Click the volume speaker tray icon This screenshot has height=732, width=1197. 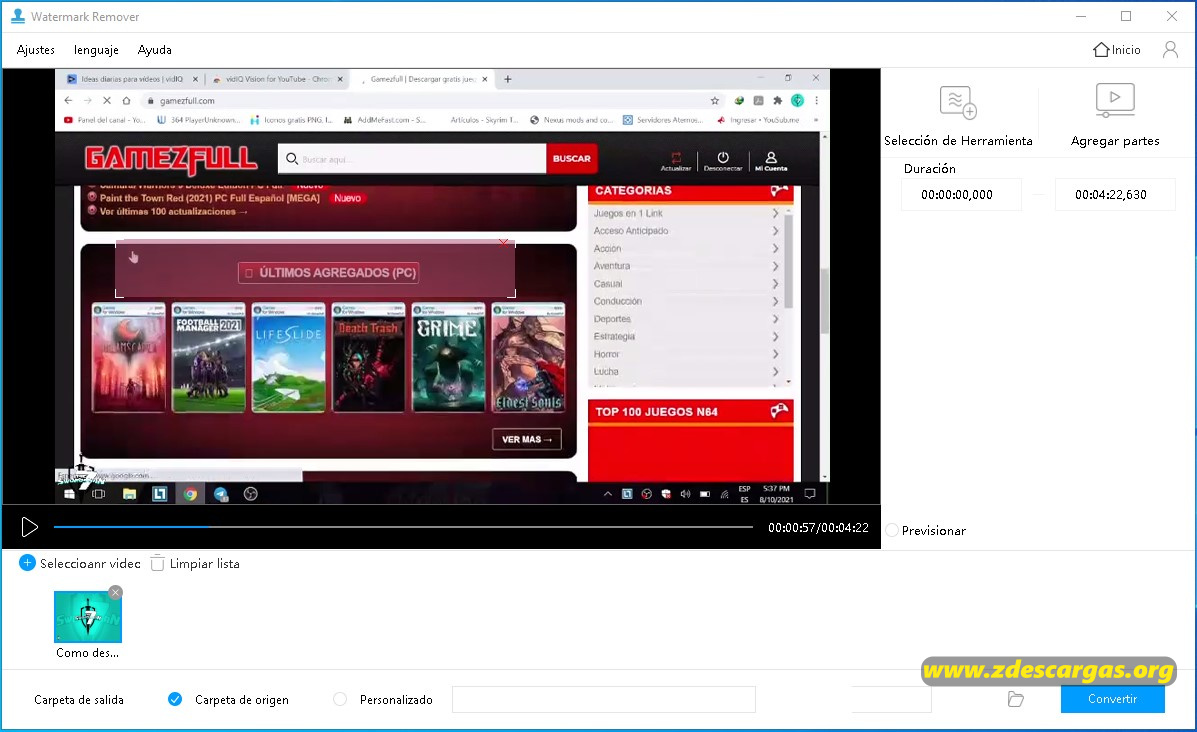point(685,494)
